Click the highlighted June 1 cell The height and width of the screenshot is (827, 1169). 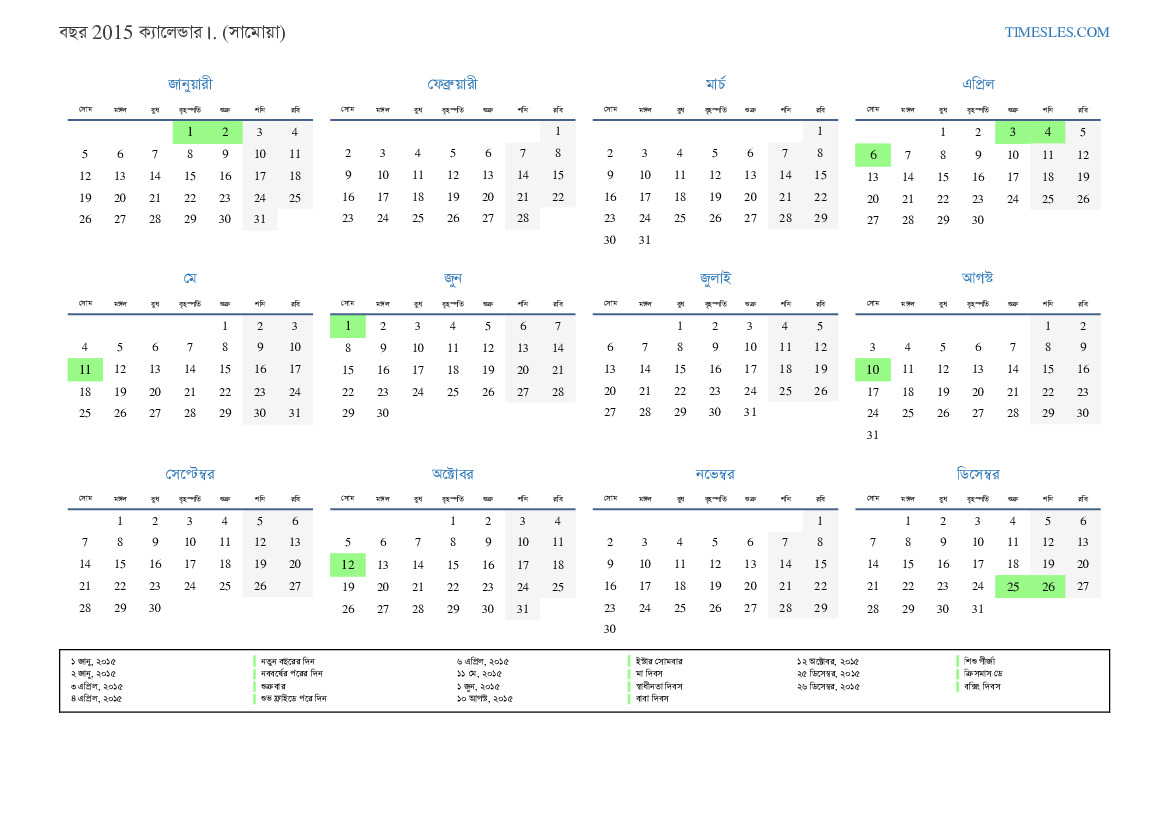coord(347,326)
